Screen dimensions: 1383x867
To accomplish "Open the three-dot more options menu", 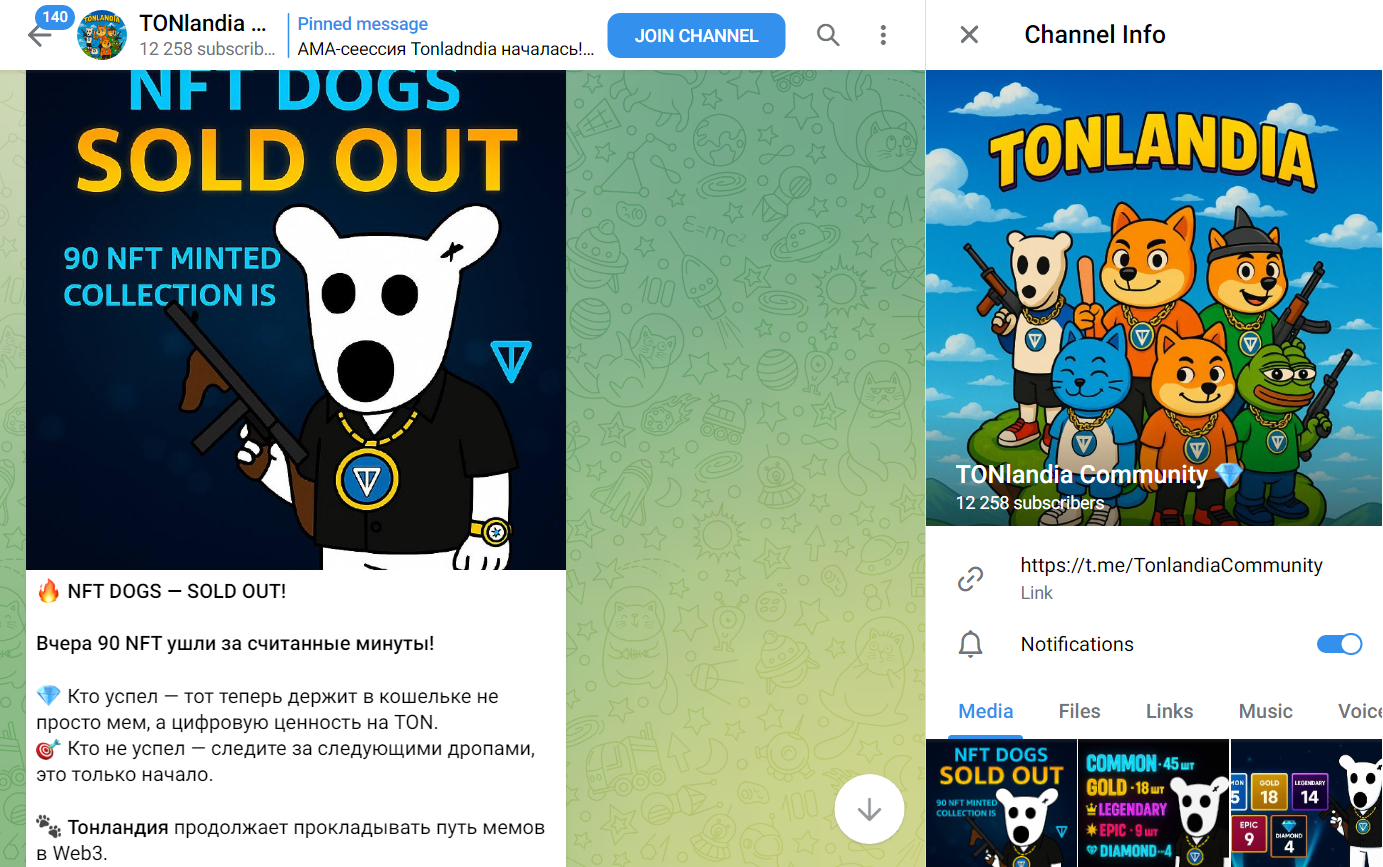I will pyautogui.click(x=883, y=35).
